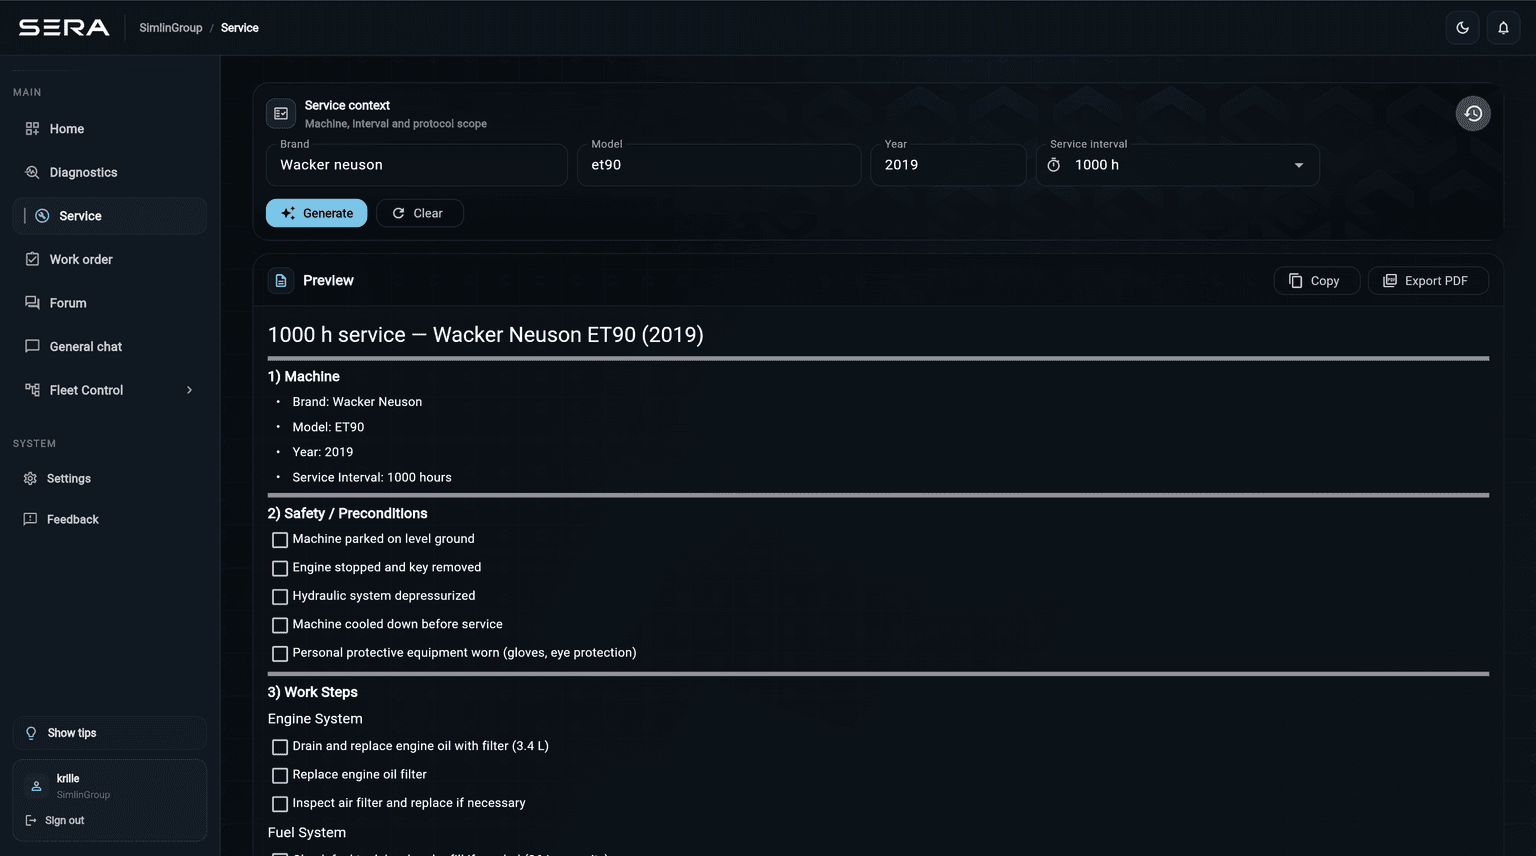Click the SERA logo
The height and width of the screenshot is (856, 1536).
[x=64, y=28]
